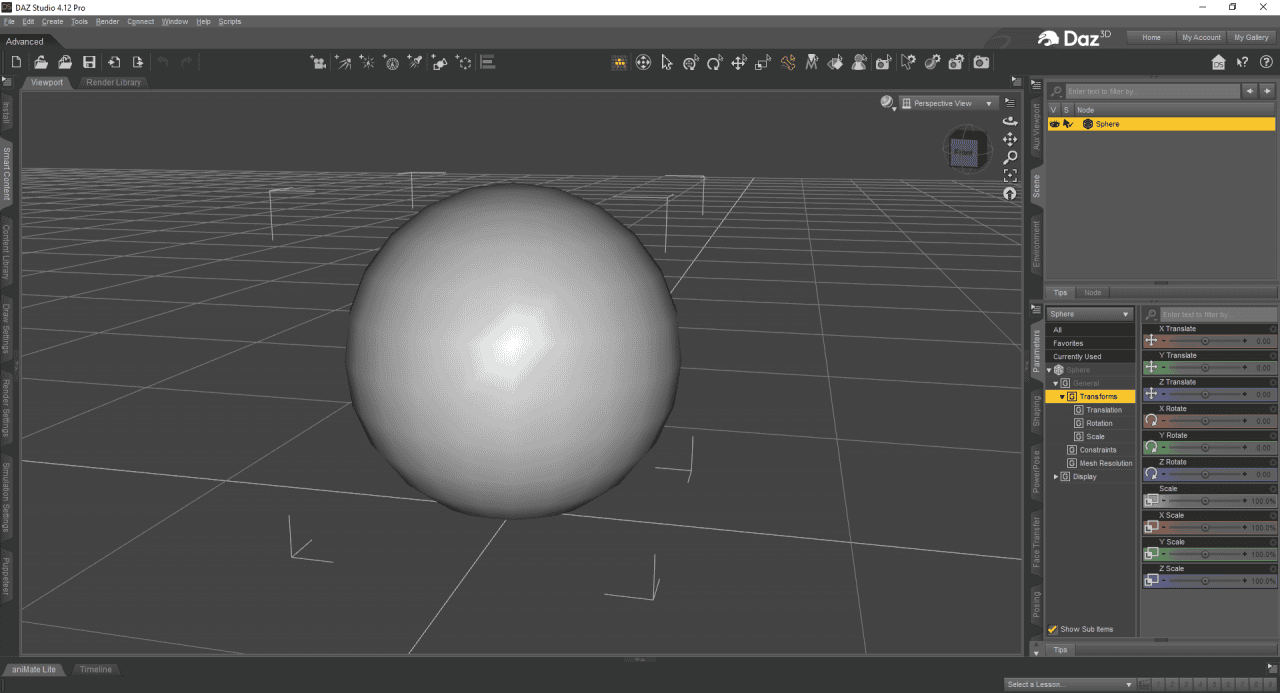Click the X Translate slider handle
Viewport: 1280px width, 693px height.
click(x=1207, y=340)
